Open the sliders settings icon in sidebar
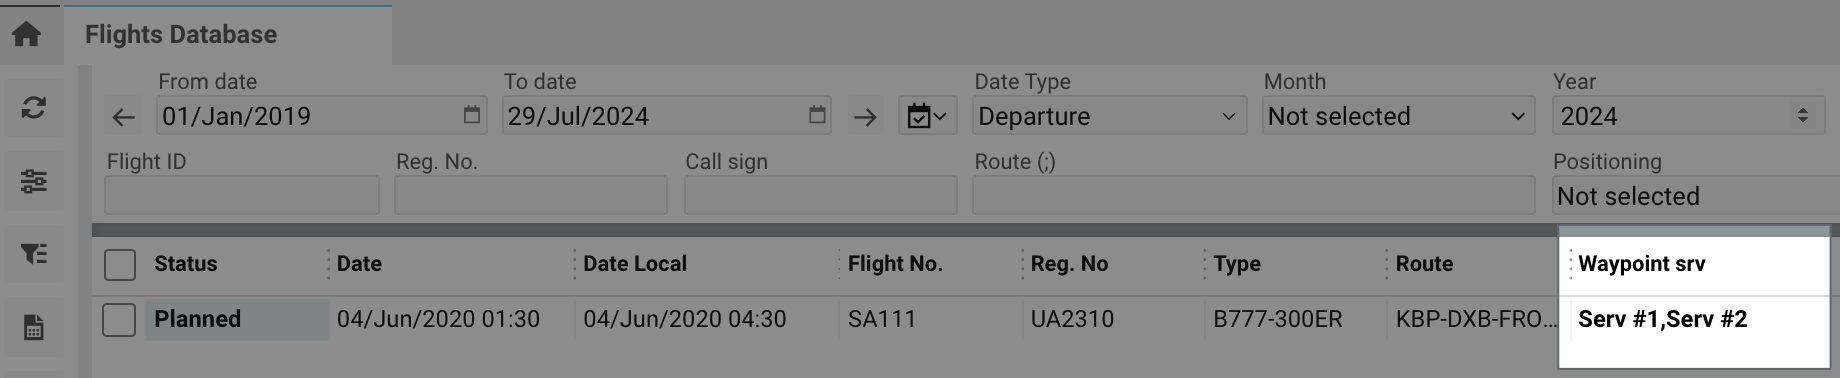Screen dimensions: 1840x378 coord(33,181)
